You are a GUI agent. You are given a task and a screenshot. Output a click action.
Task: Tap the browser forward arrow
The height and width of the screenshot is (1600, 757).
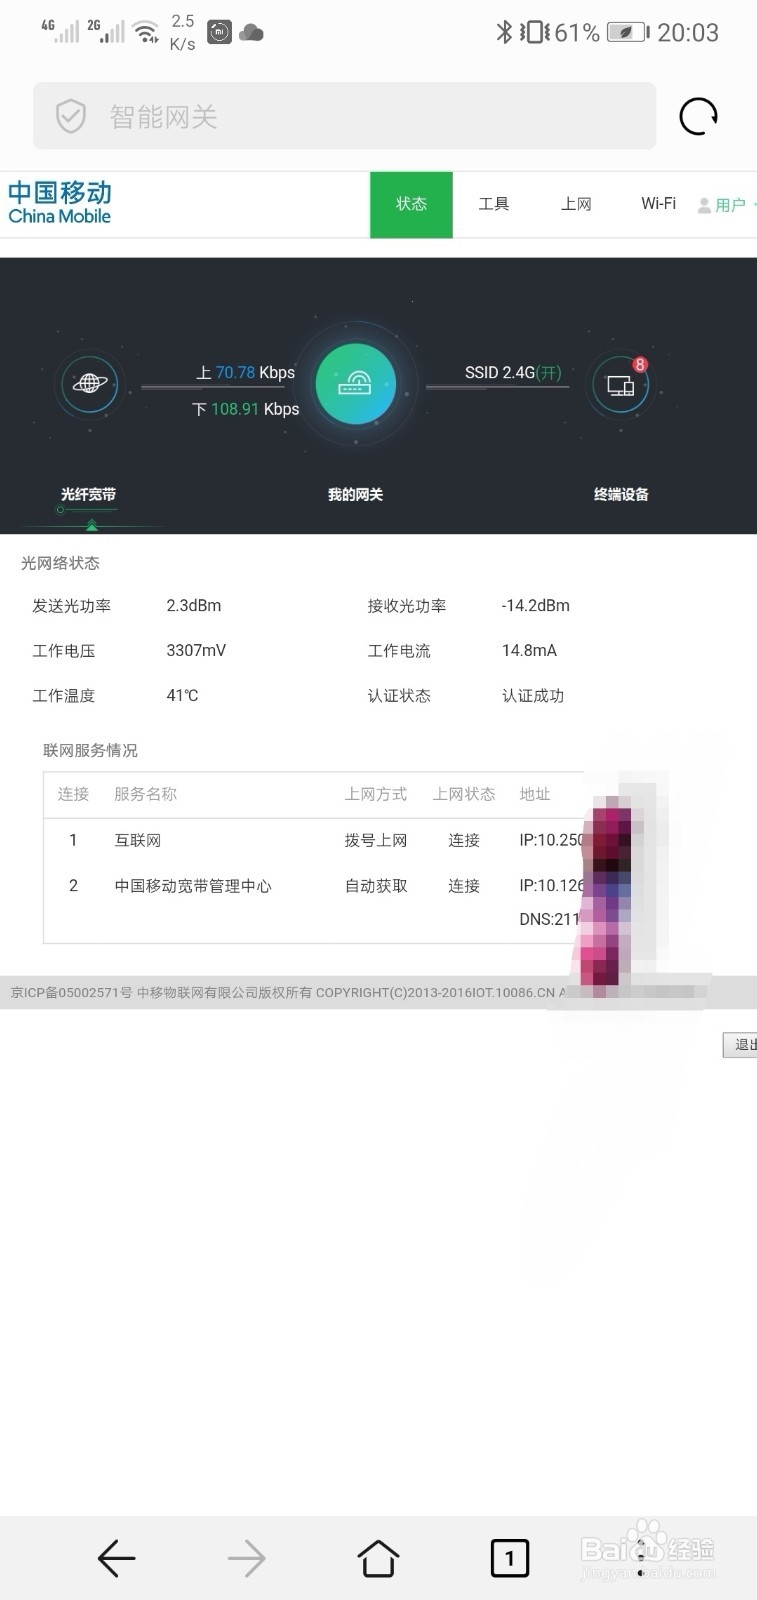tap(246, 1558)
